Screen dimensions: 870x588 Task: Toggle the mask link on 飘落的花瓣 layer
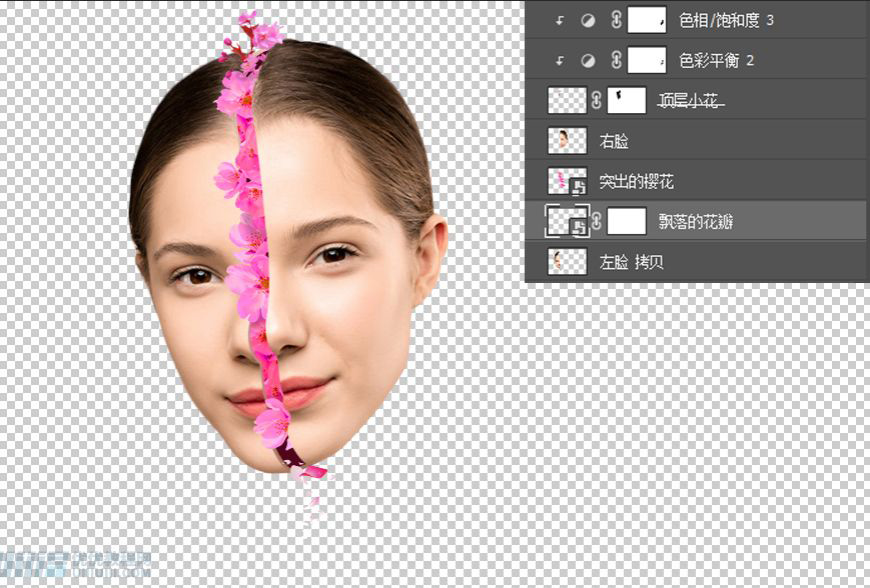tap(598, 220)
